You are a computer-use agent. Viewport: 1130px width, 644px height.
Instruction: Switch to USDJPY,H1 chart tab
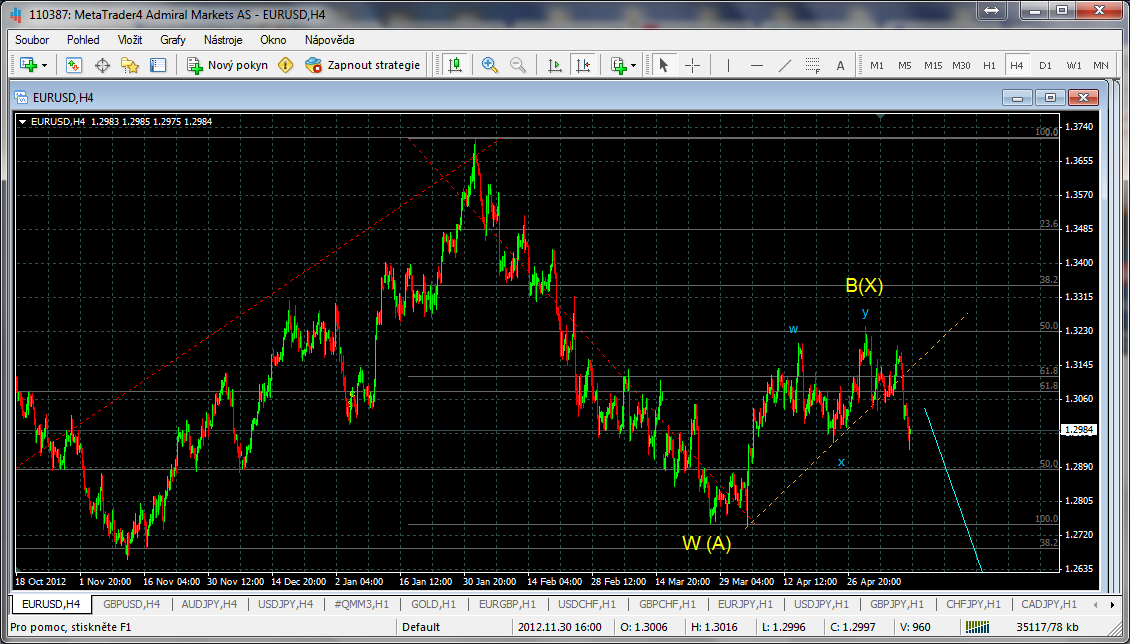coord(823,604)
